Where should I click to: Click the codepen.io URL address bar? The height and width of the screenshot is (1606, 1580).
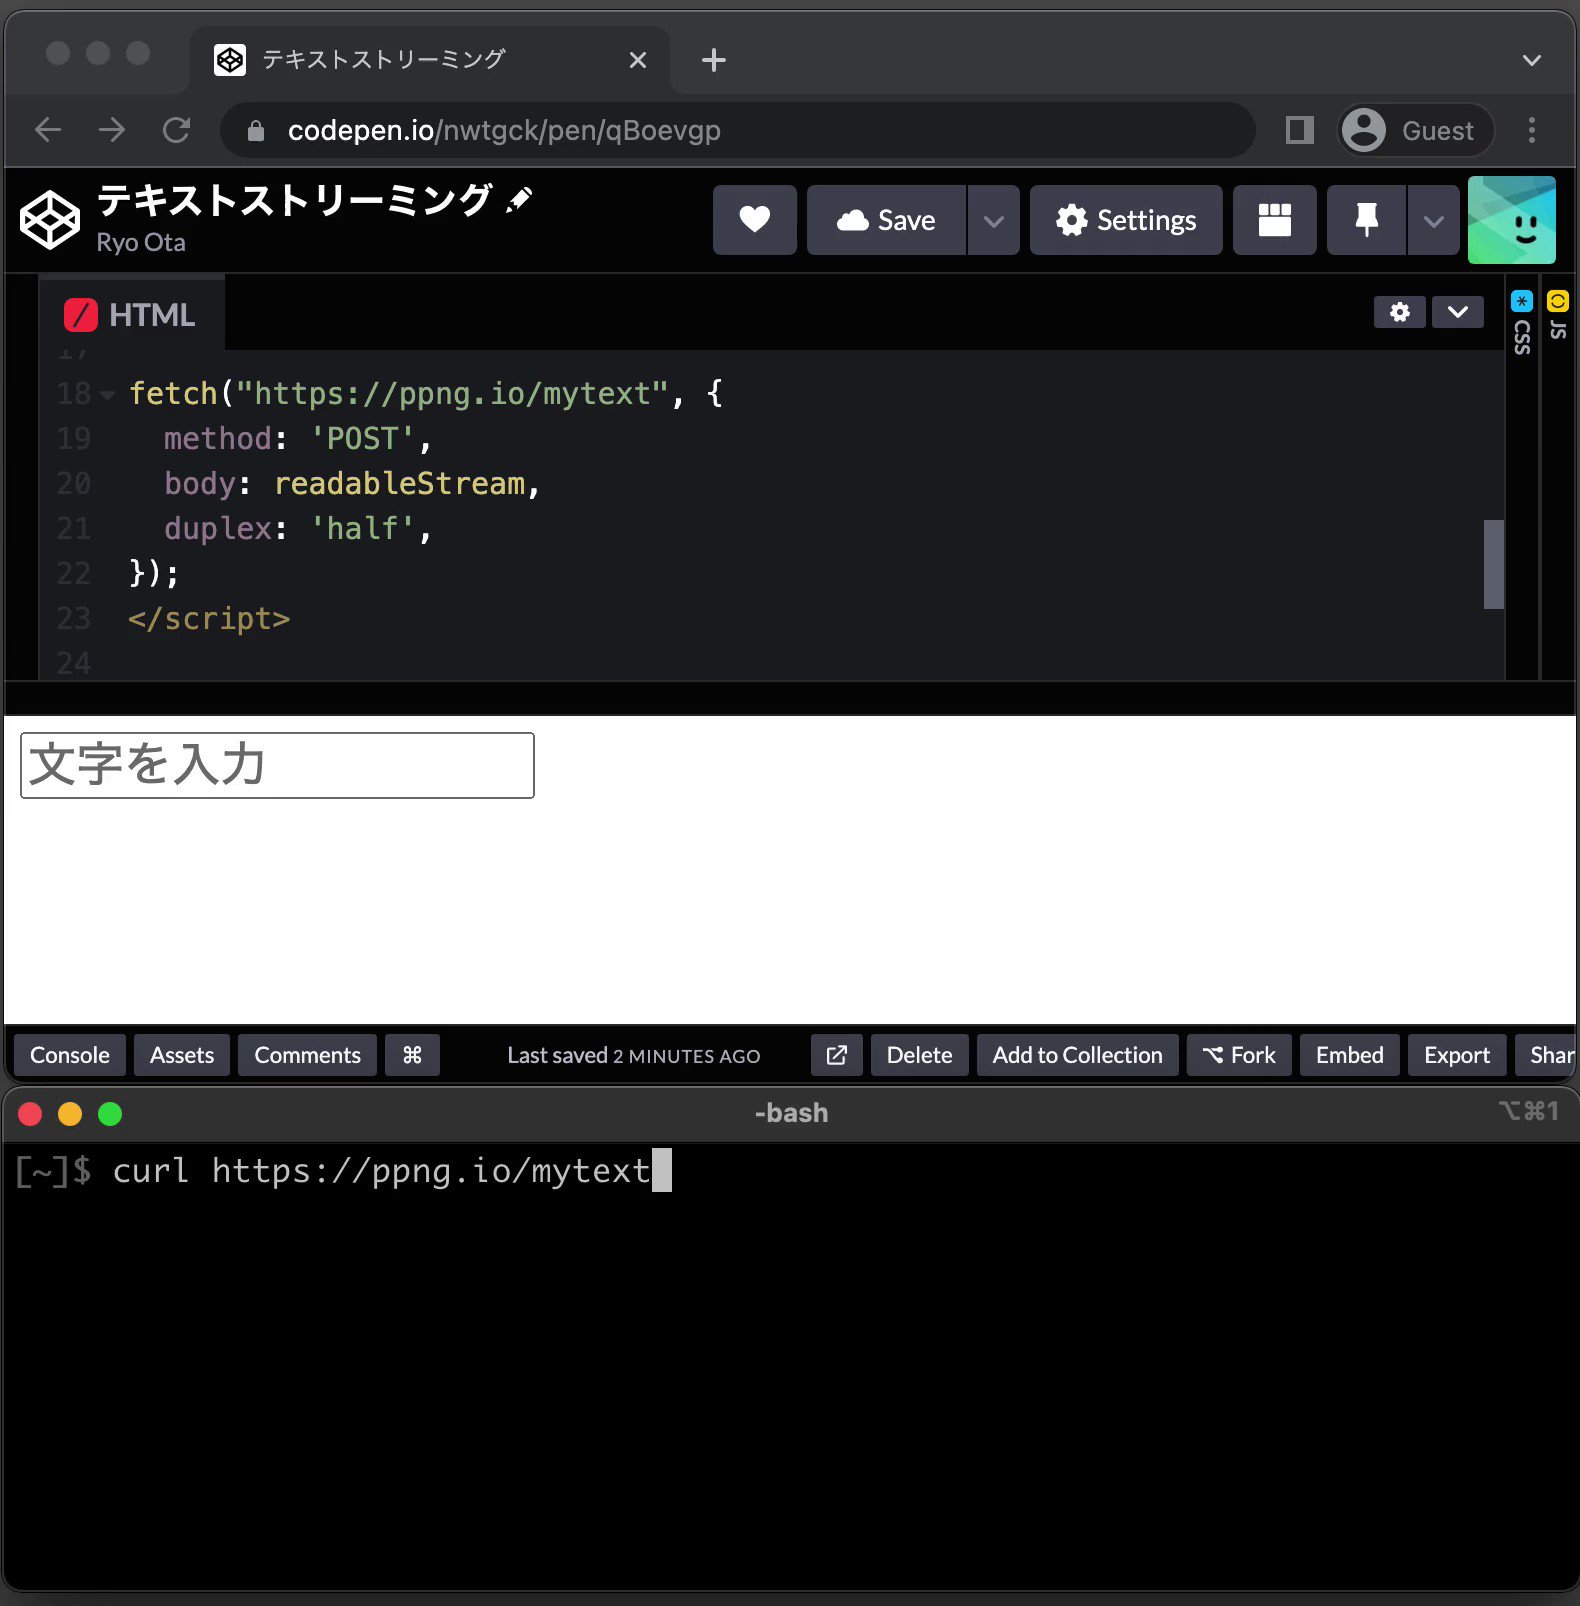tap(737, 130)
